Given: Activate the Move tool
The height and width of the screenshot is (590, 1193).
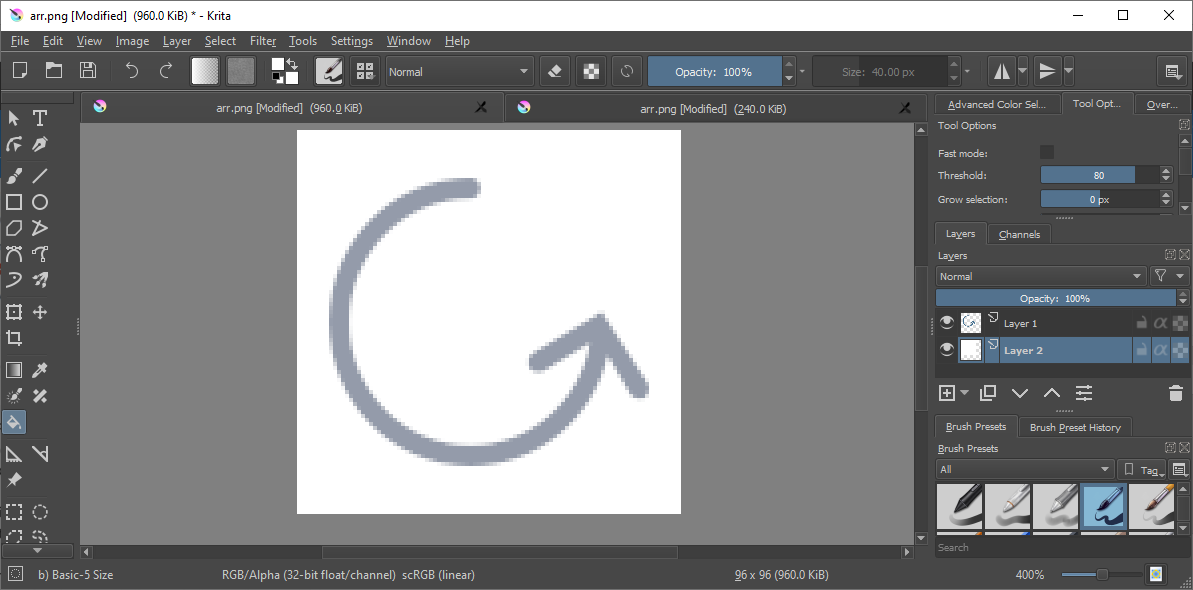Looking at the screenshot, I should 40,312.
